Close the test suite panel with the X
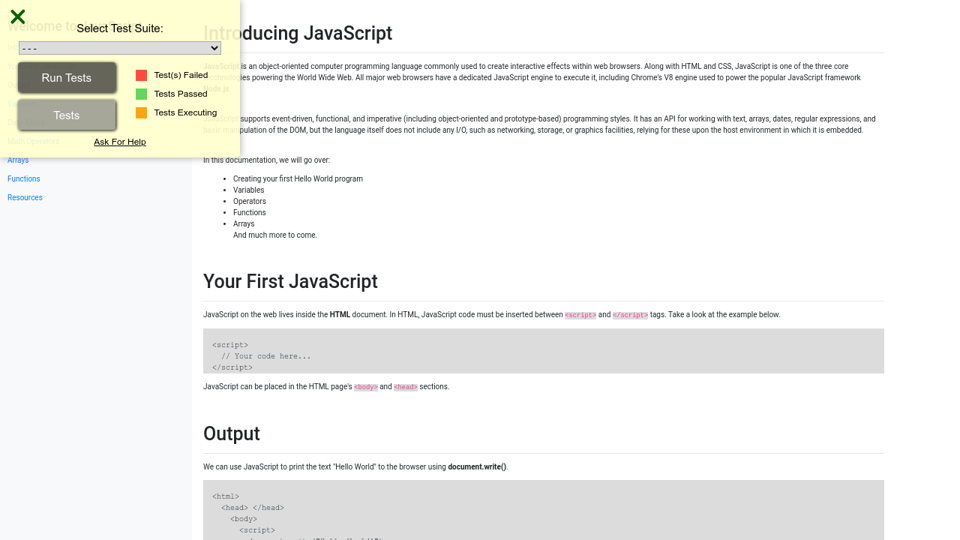 click(17, 17)
